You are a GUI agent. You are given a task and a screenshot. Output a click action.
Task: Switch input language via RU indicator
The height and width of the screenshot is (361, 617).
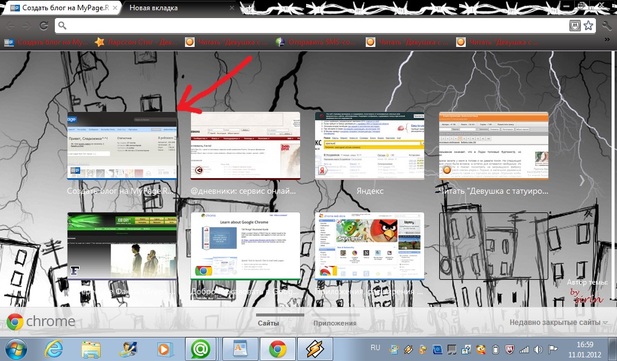[375, 348]
